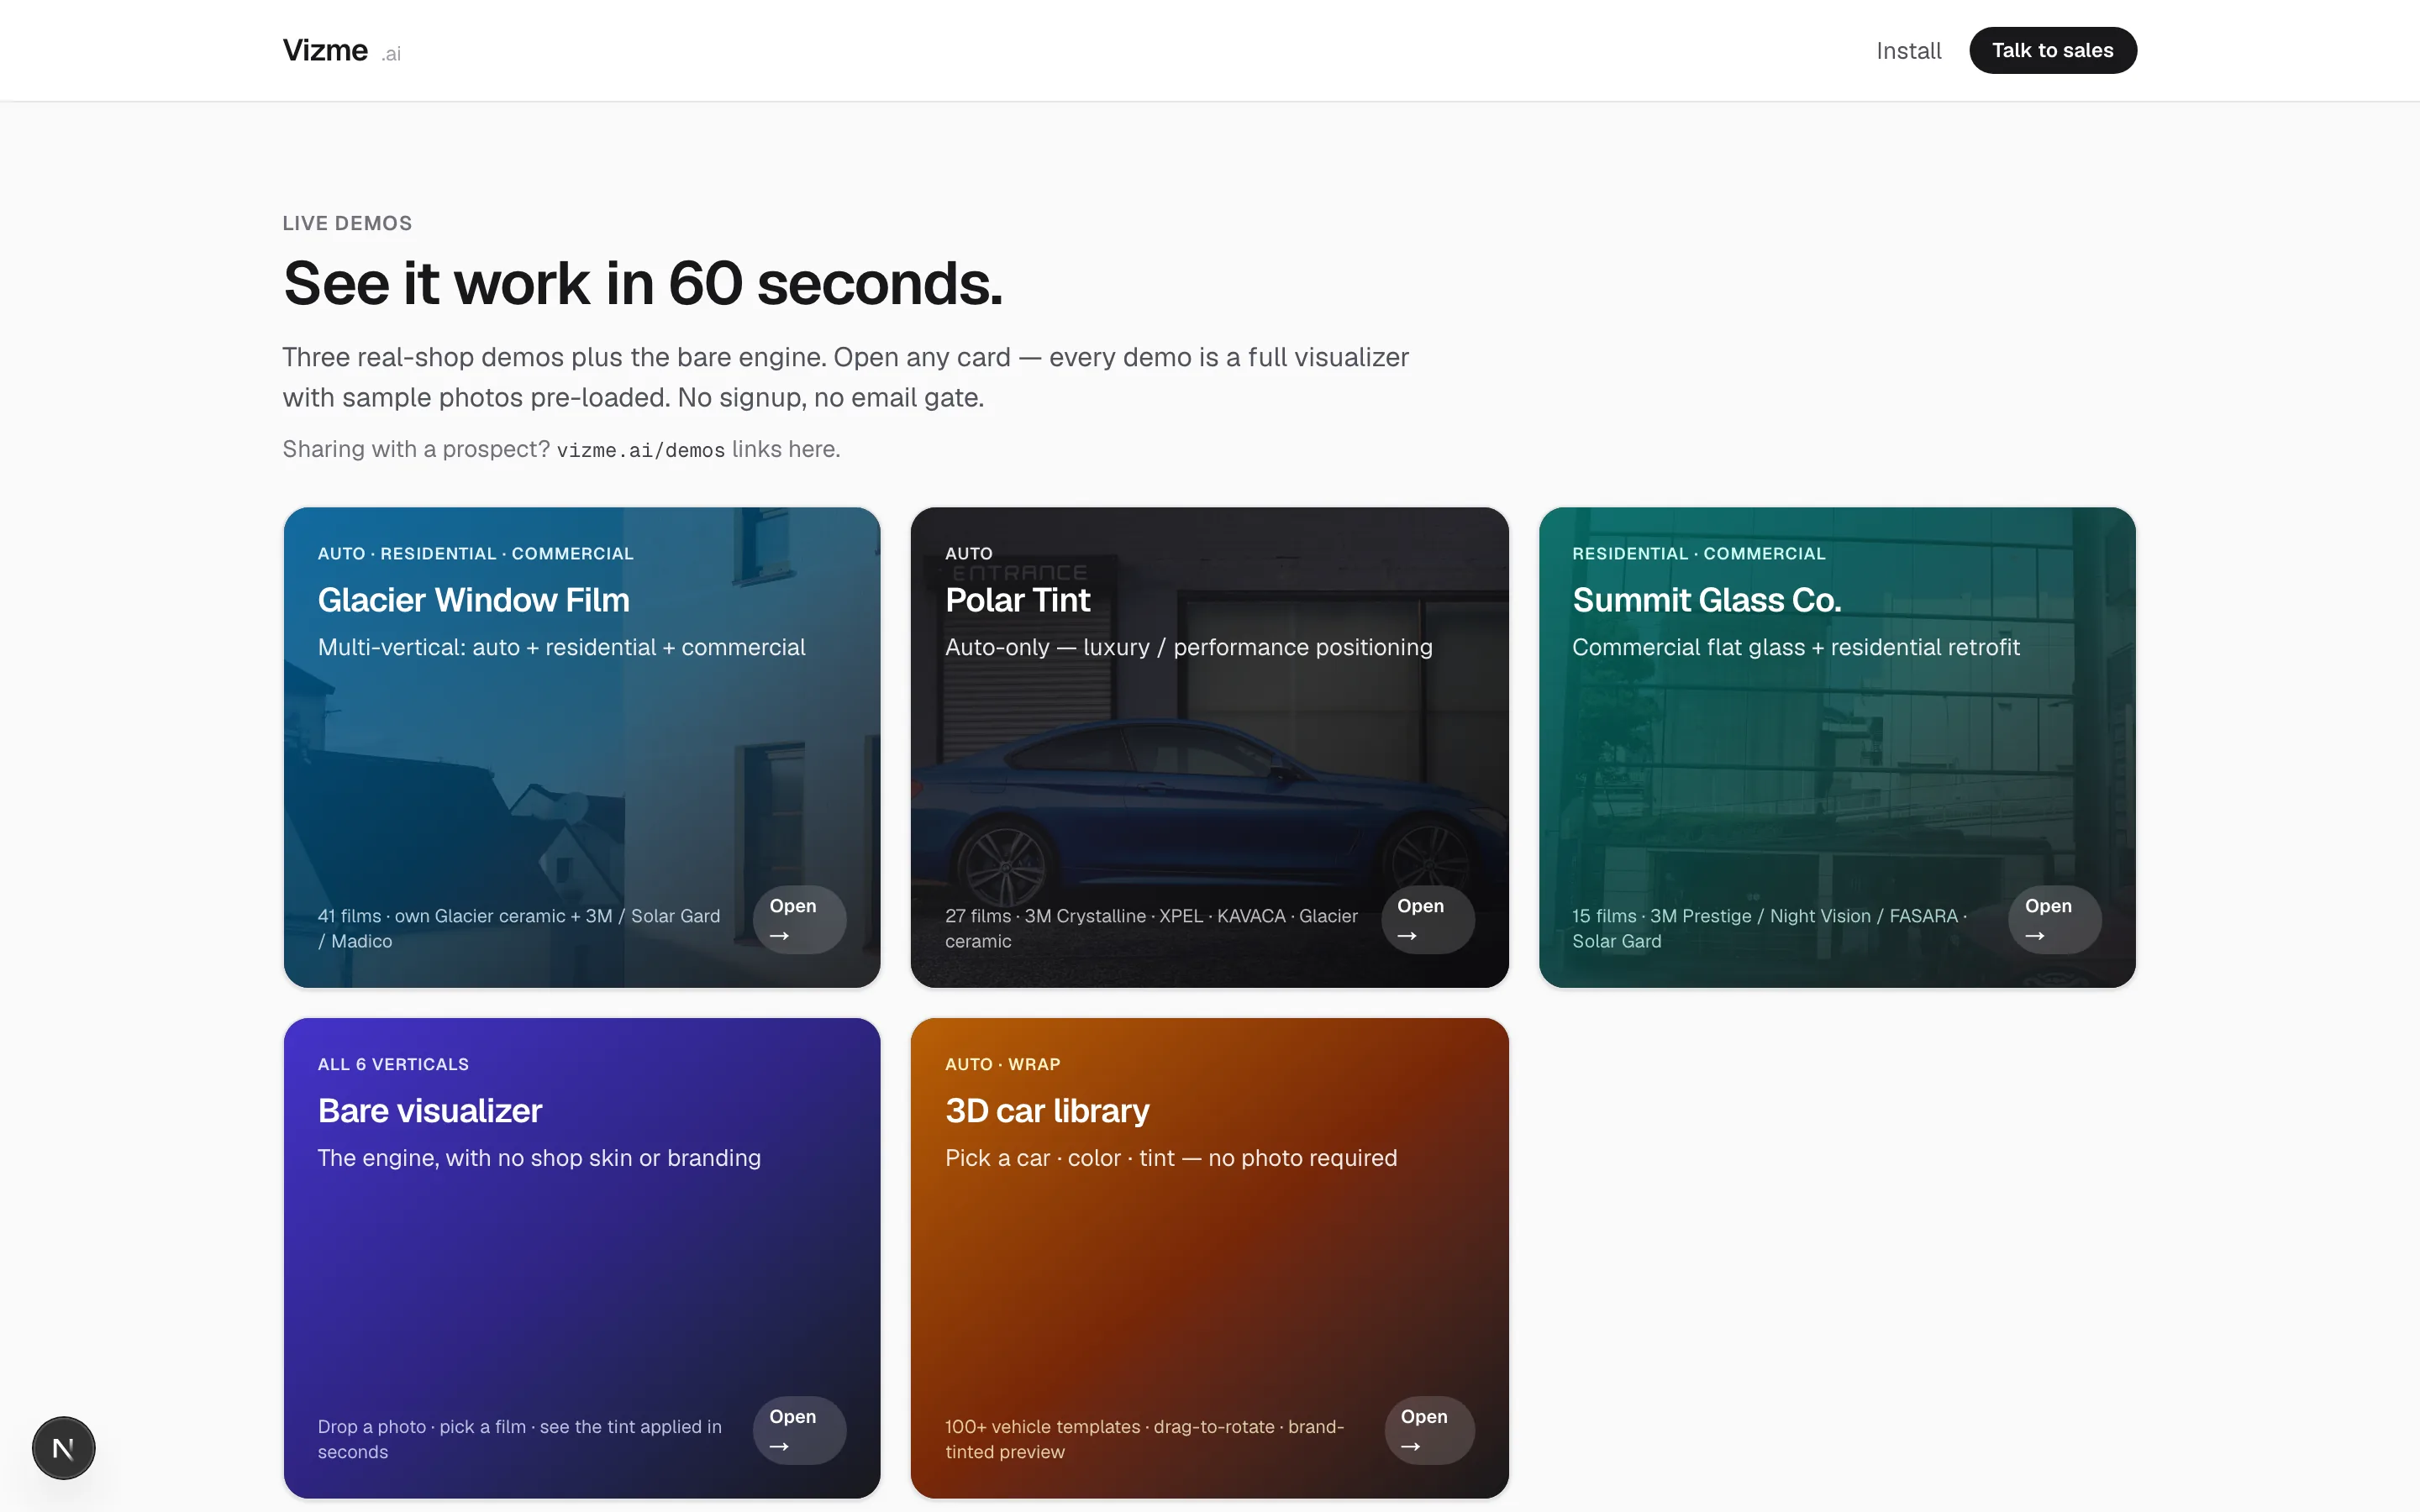
Task: Click '100+ vehicle templates' description
Action: click(x=1144, y=1439)
